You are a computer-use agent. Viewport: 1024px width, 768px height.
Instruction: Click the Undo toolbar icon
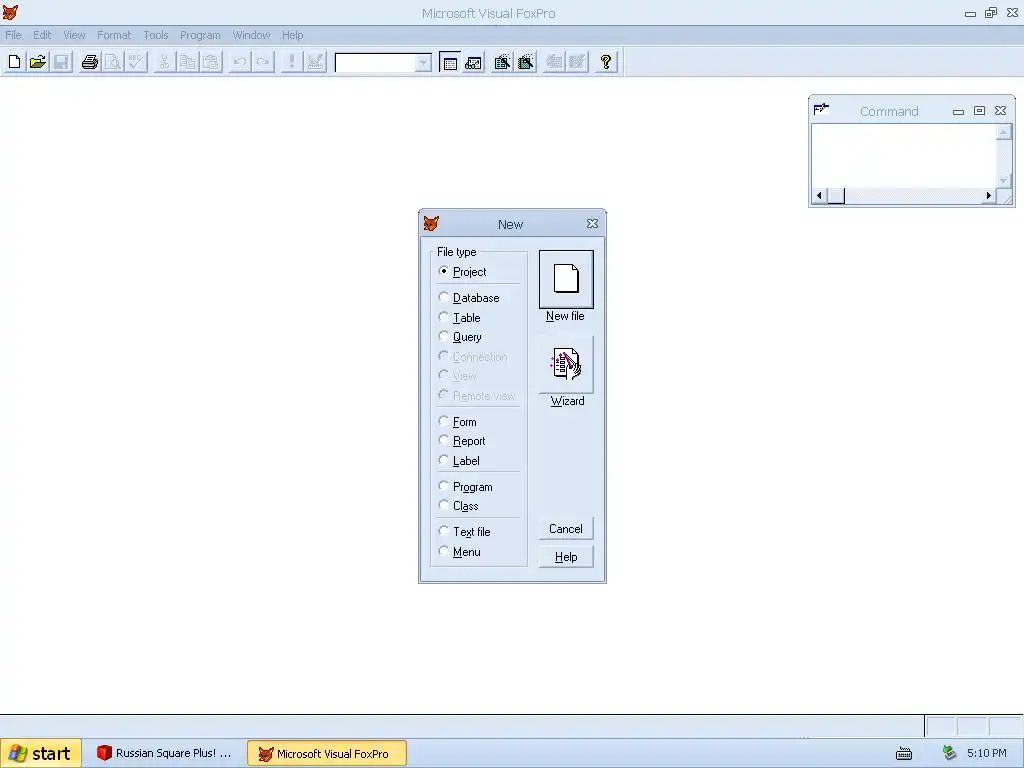coord(240,62)
